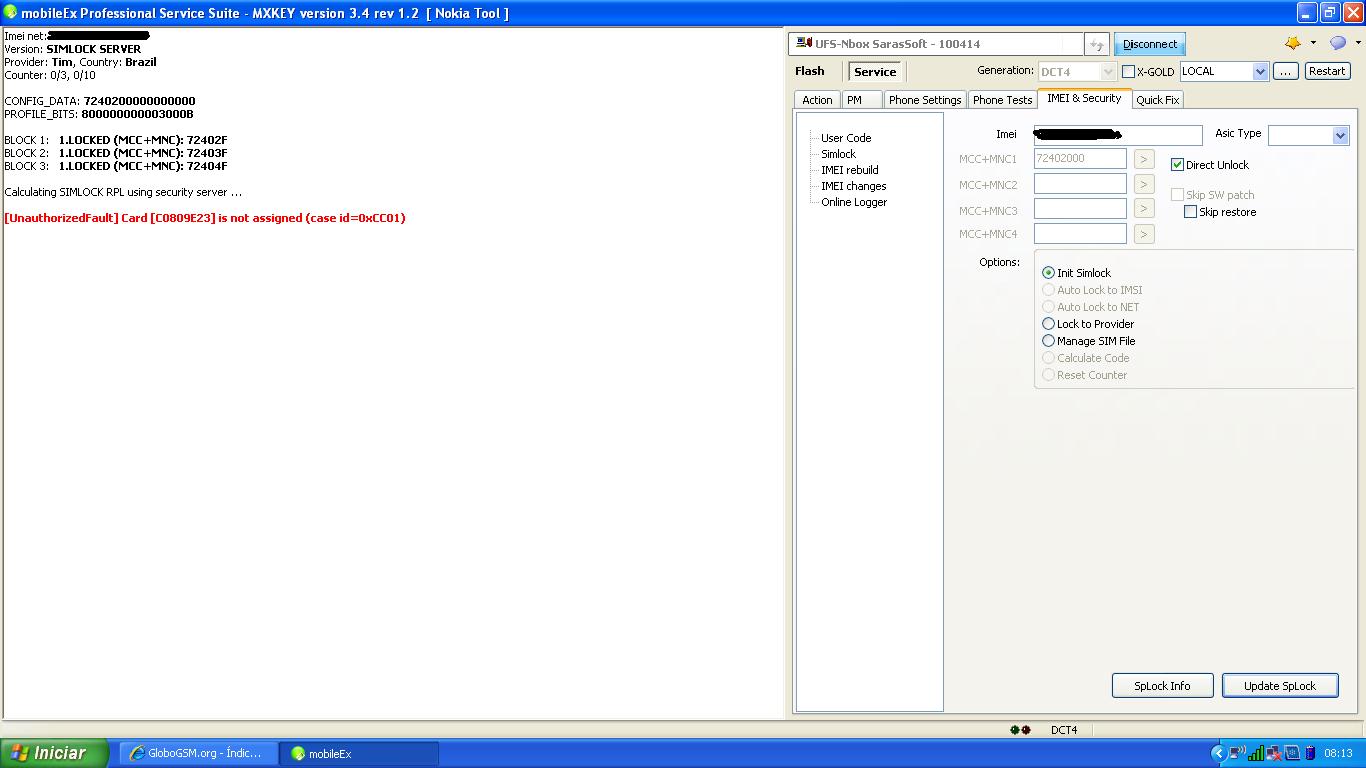The width and height of the screenshot is (1366, 768).
Task: Click the mobileEx taskbar button
Action: tap(358, 754)
